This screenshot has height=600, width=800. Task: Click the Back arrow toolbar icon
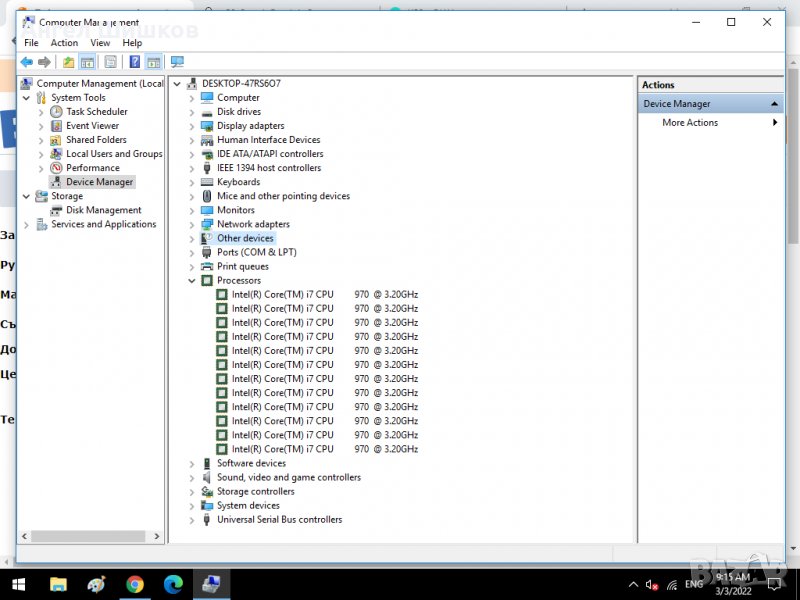27,62
